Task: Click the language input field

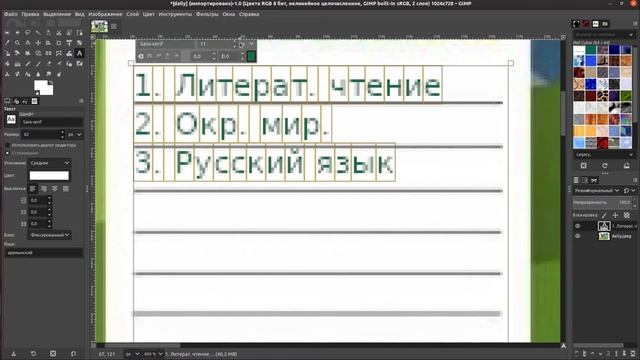Action: (44, 253)
